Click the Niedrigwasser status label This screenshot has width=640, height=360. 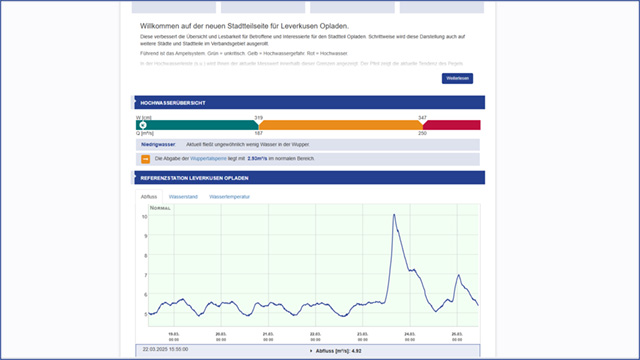(158, 144)
